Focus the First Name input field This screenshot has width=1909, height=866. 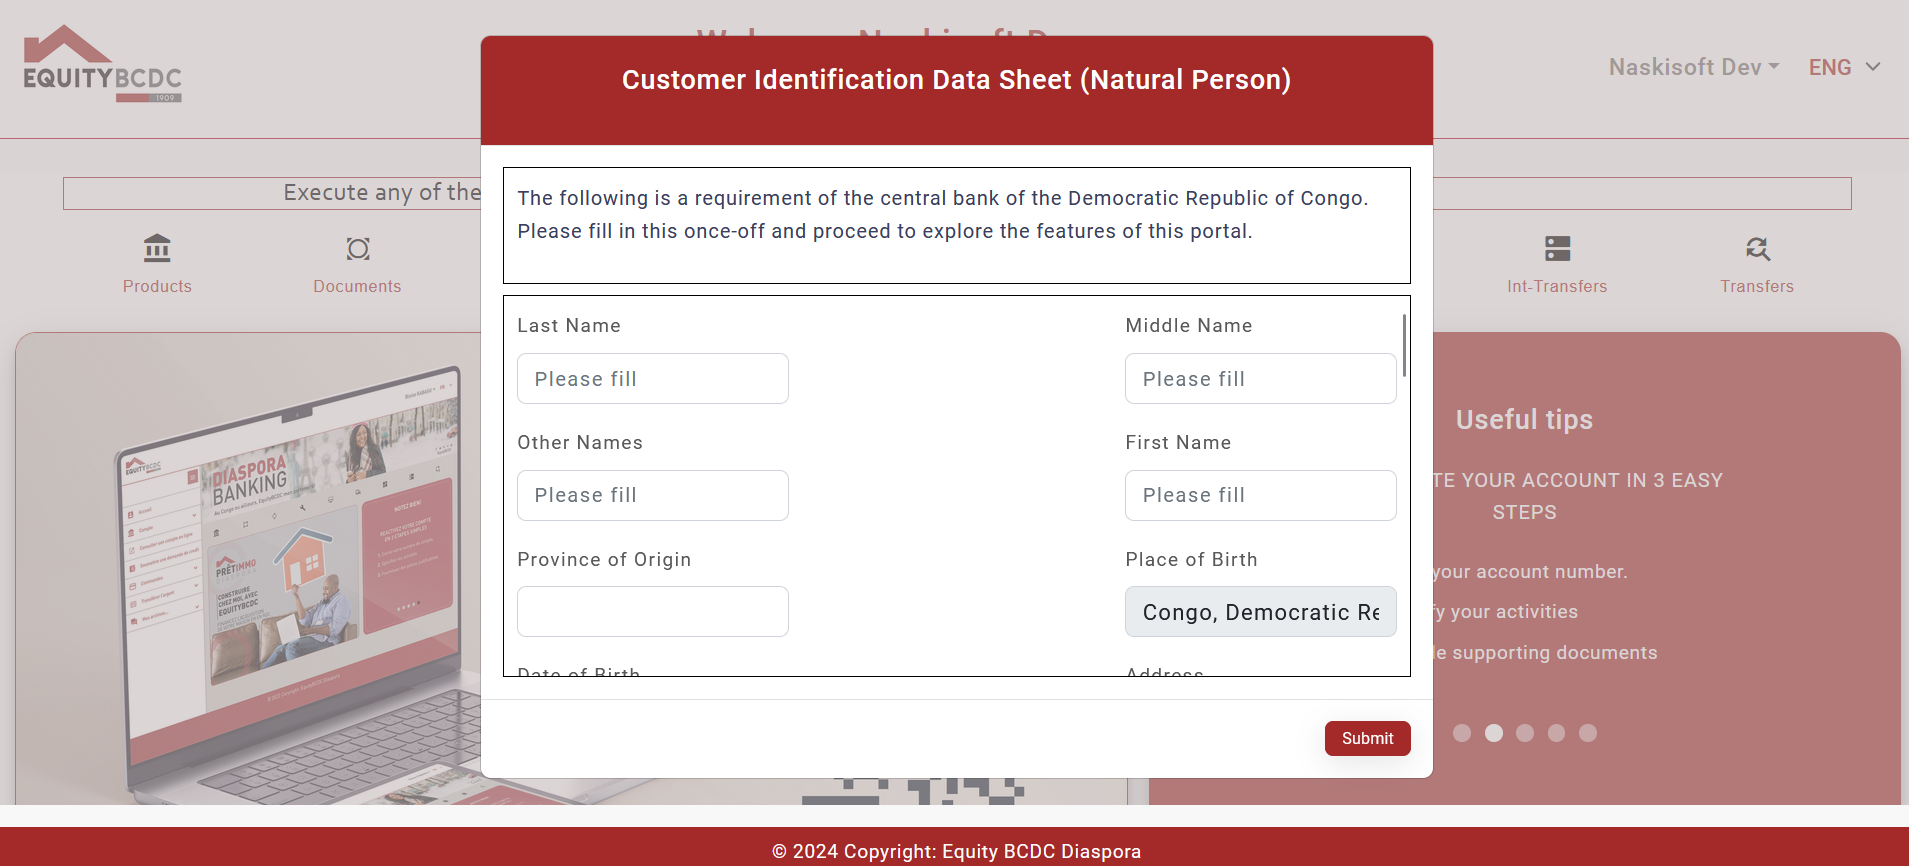click(x=1260, y=495)
